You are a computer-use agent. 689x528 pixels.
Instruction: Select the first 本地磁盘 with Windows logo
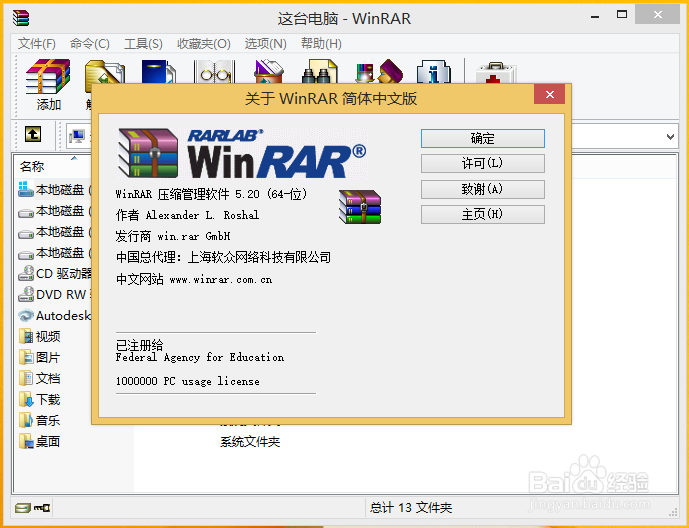coord(54,190)
